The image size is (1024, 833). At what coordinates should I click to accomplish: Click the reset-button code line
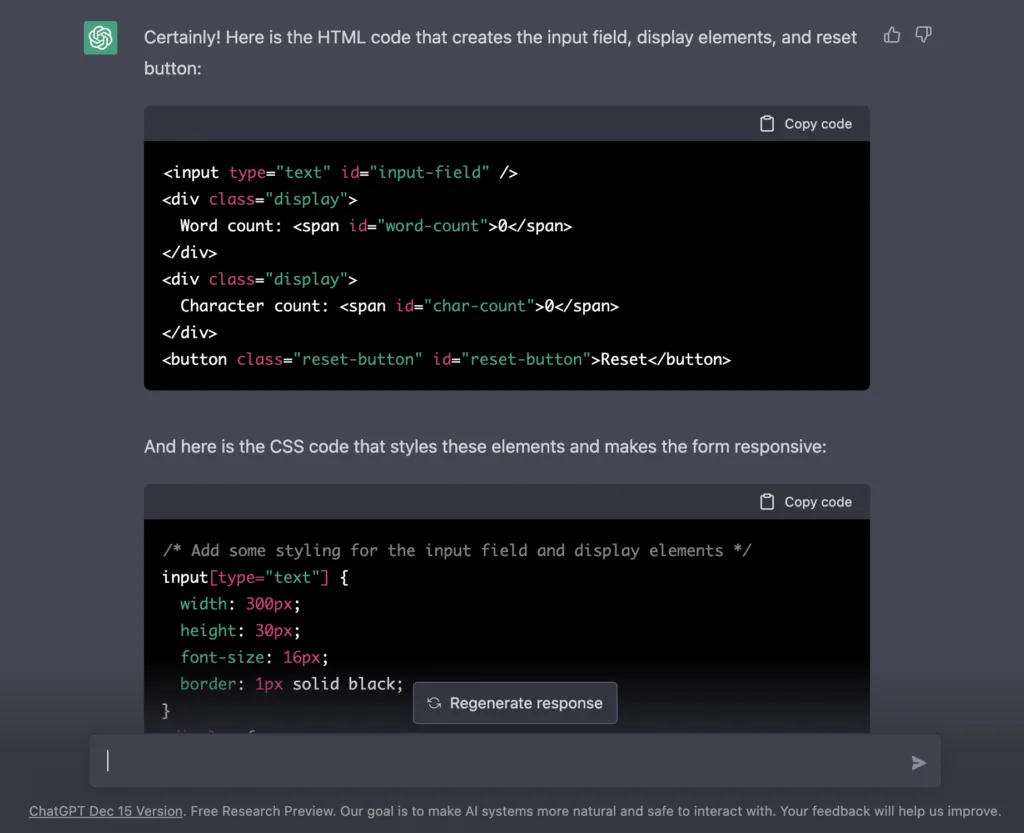[x=446, y=359]
